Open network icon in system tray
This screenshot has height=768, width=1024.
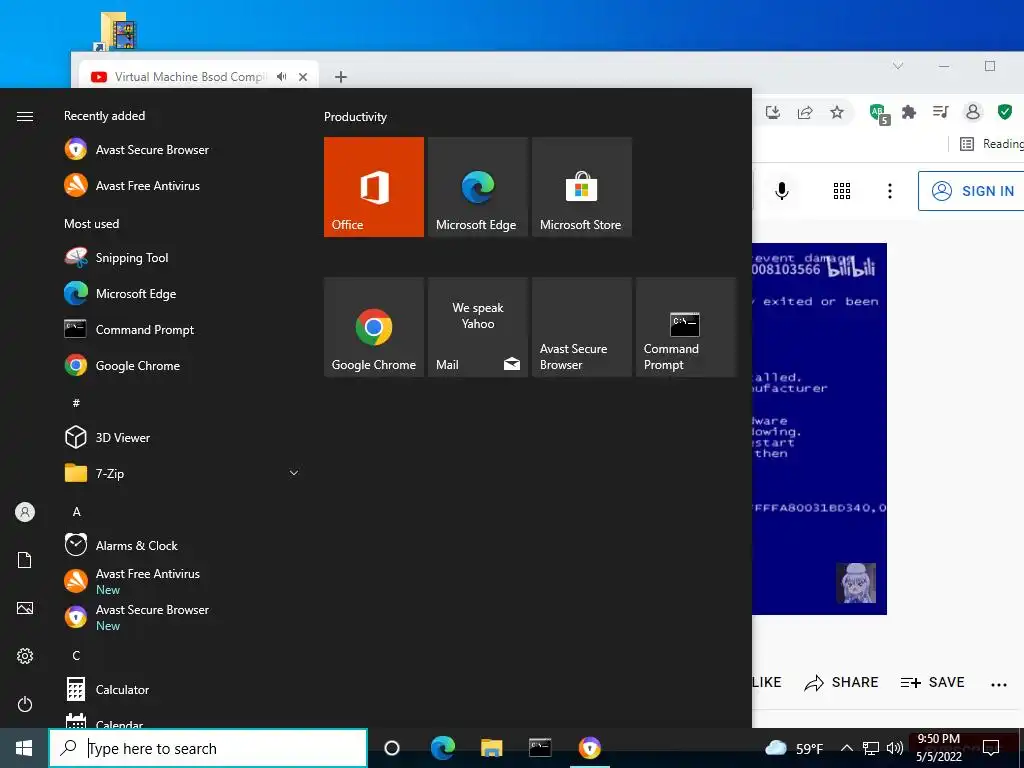(x=871, y=748)
